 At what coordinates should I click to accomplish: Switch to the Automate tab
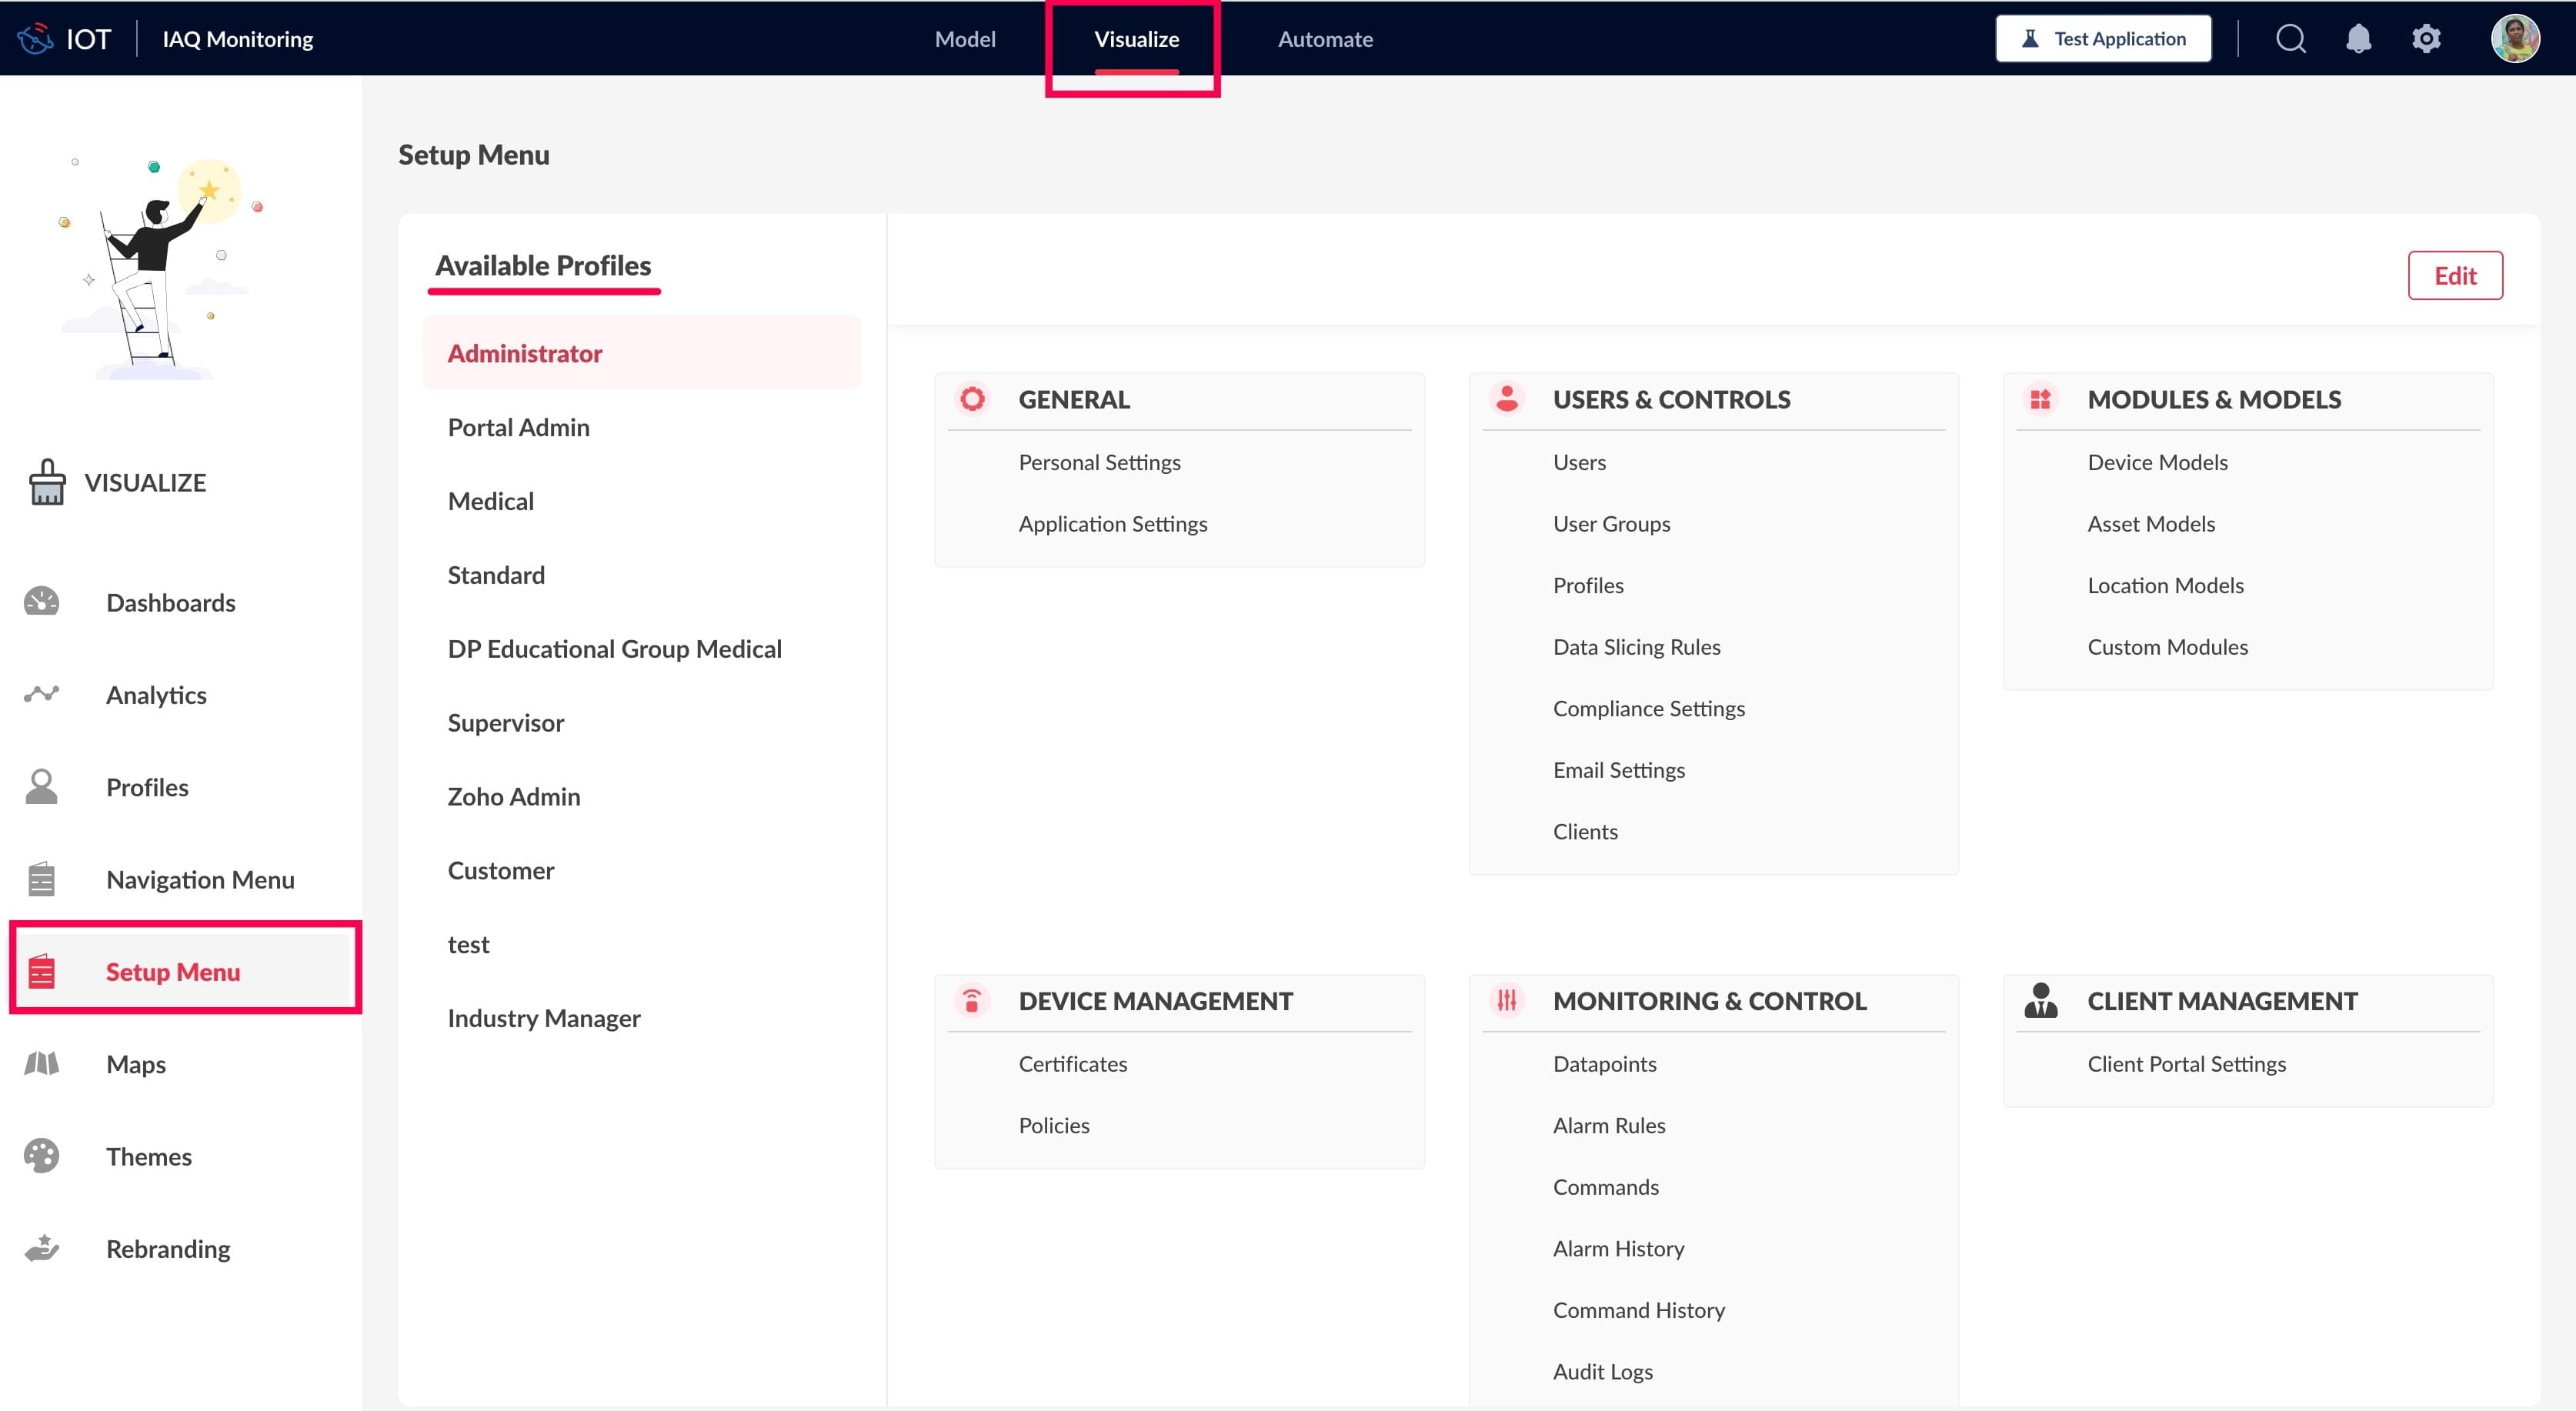point(1324,39)
